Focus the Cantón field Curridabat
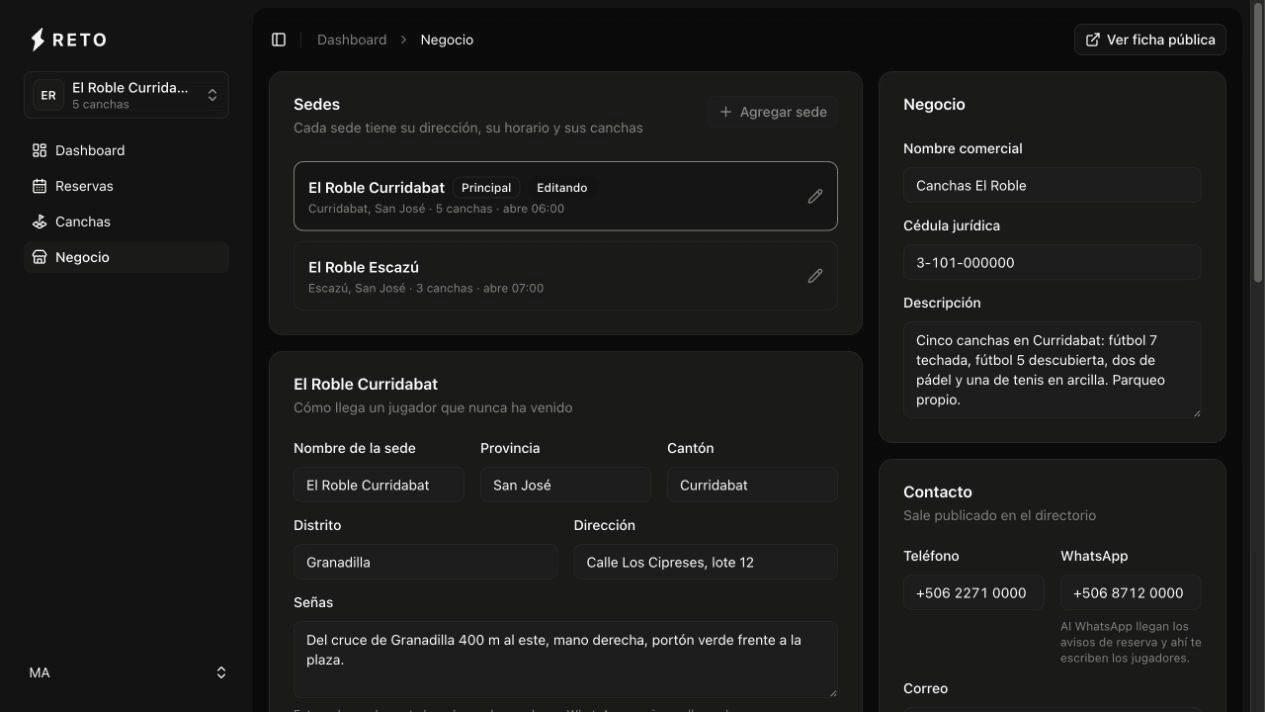The image size is (1265, 712). pos(752,485)
